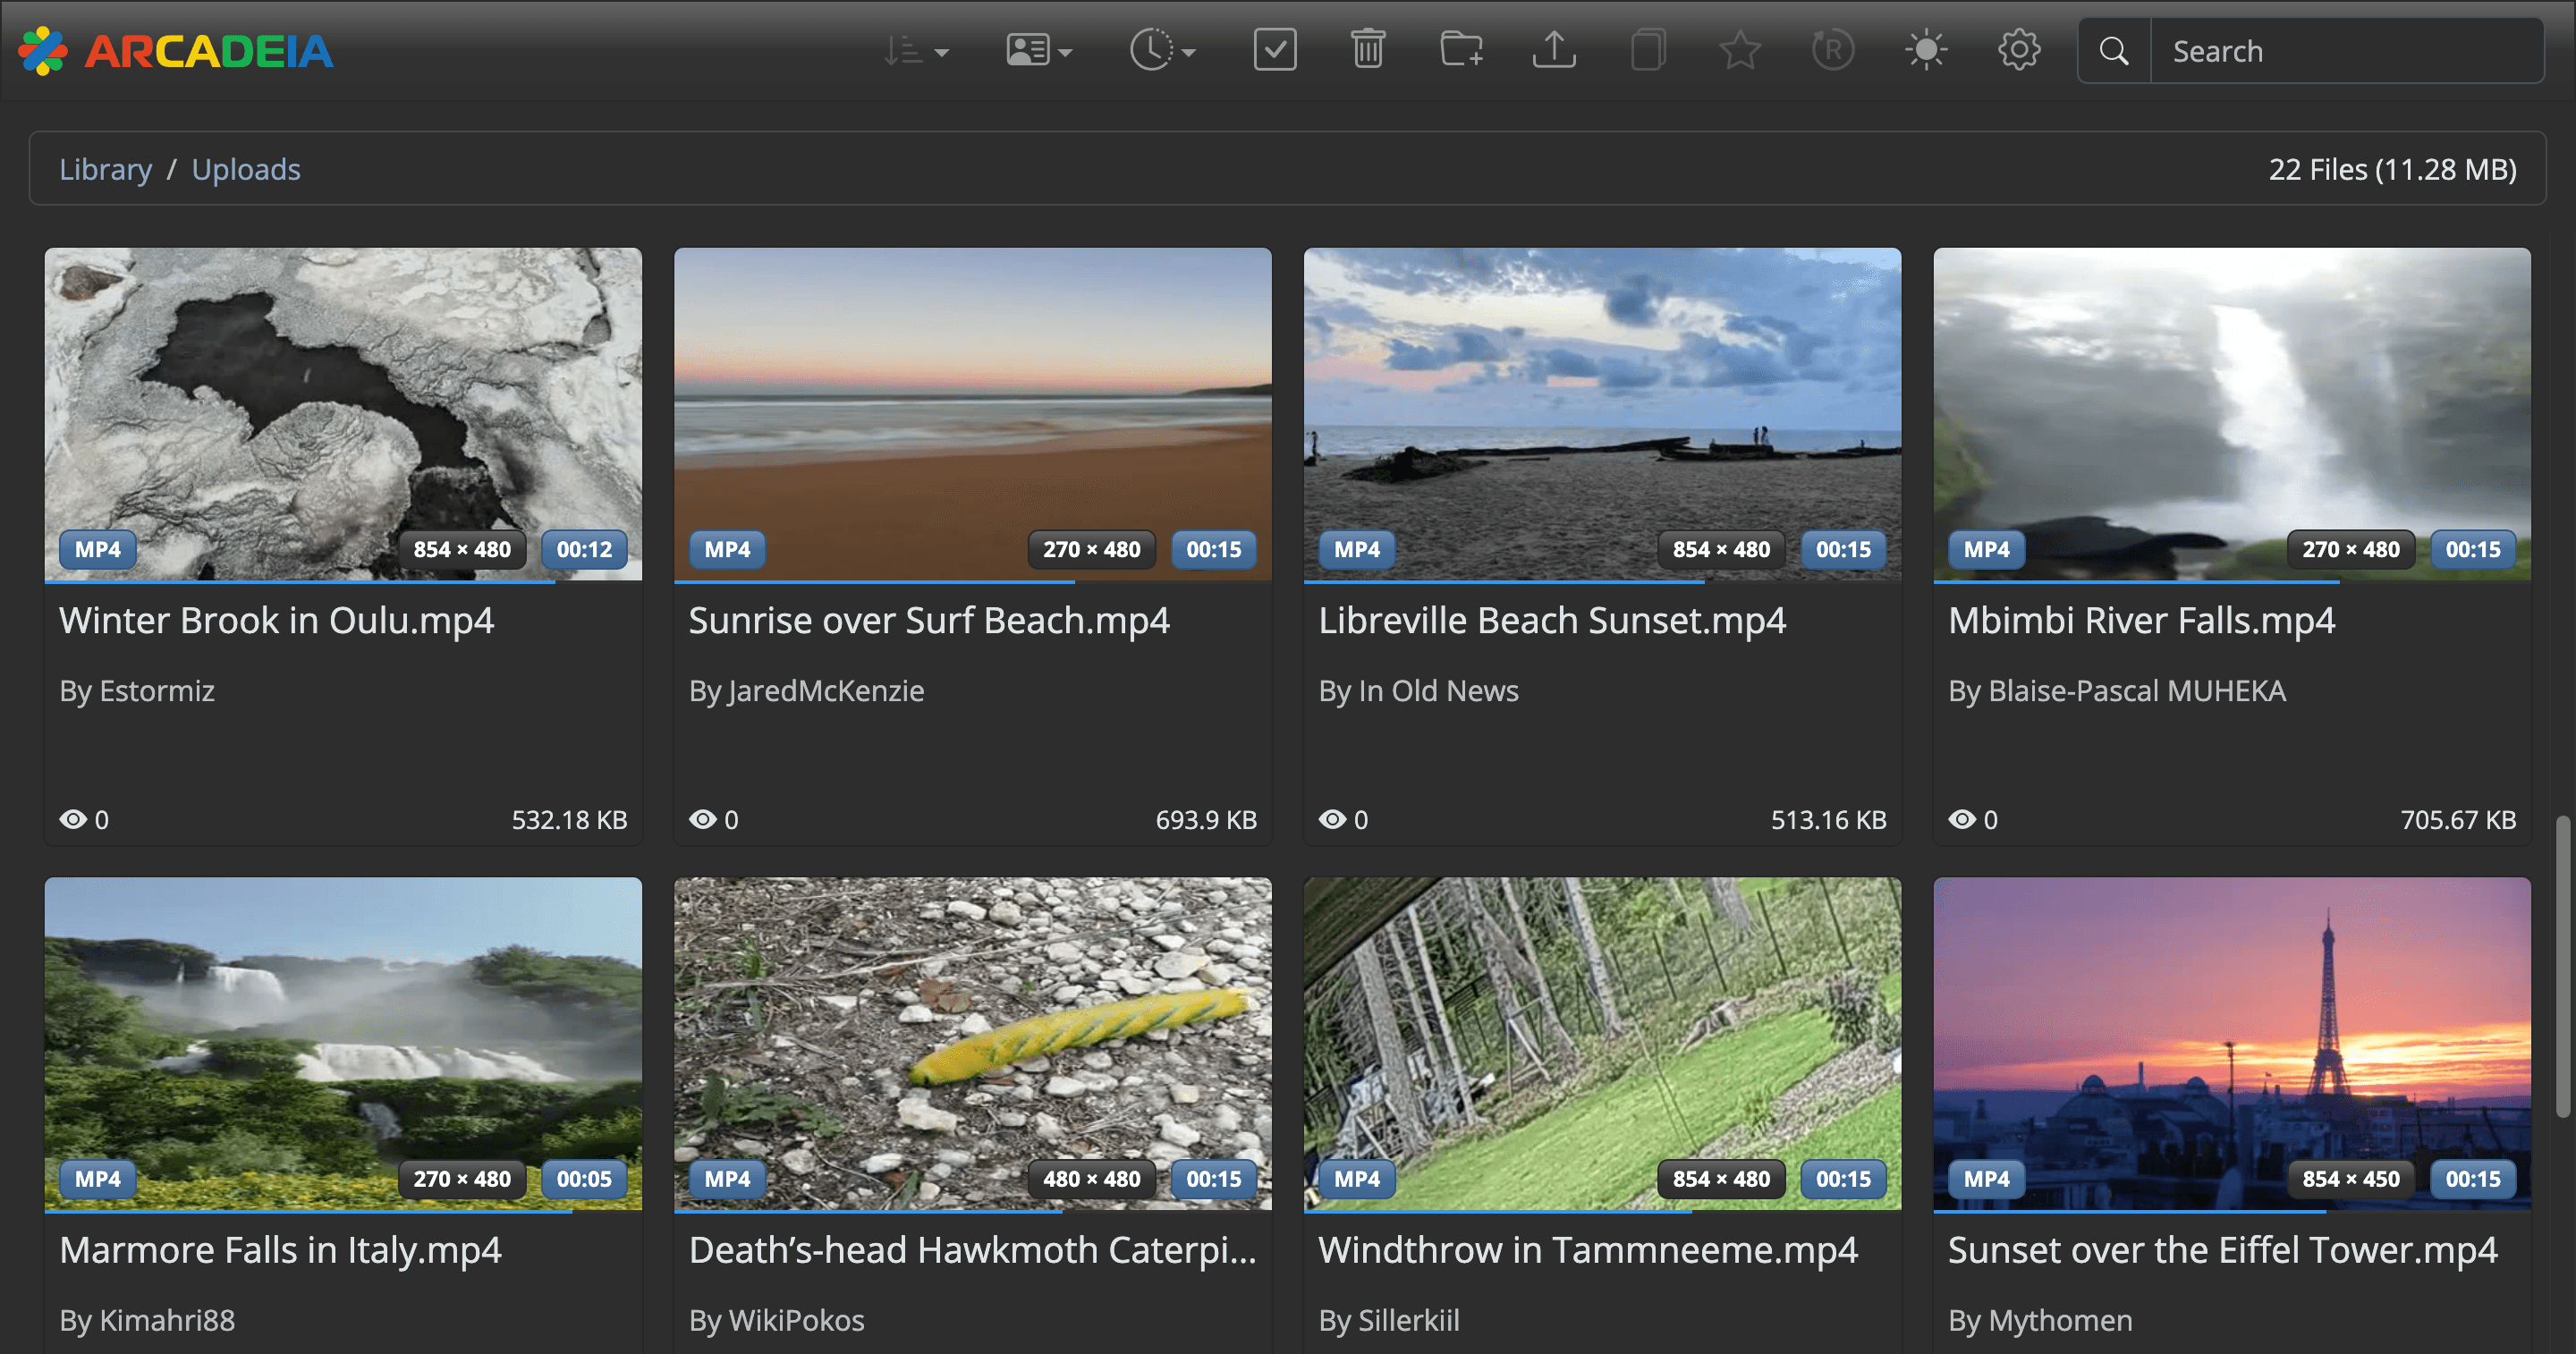Go to Library breadcrumb link
The height and width of the screenshot is (1354, 2576).
coord(105,169)
